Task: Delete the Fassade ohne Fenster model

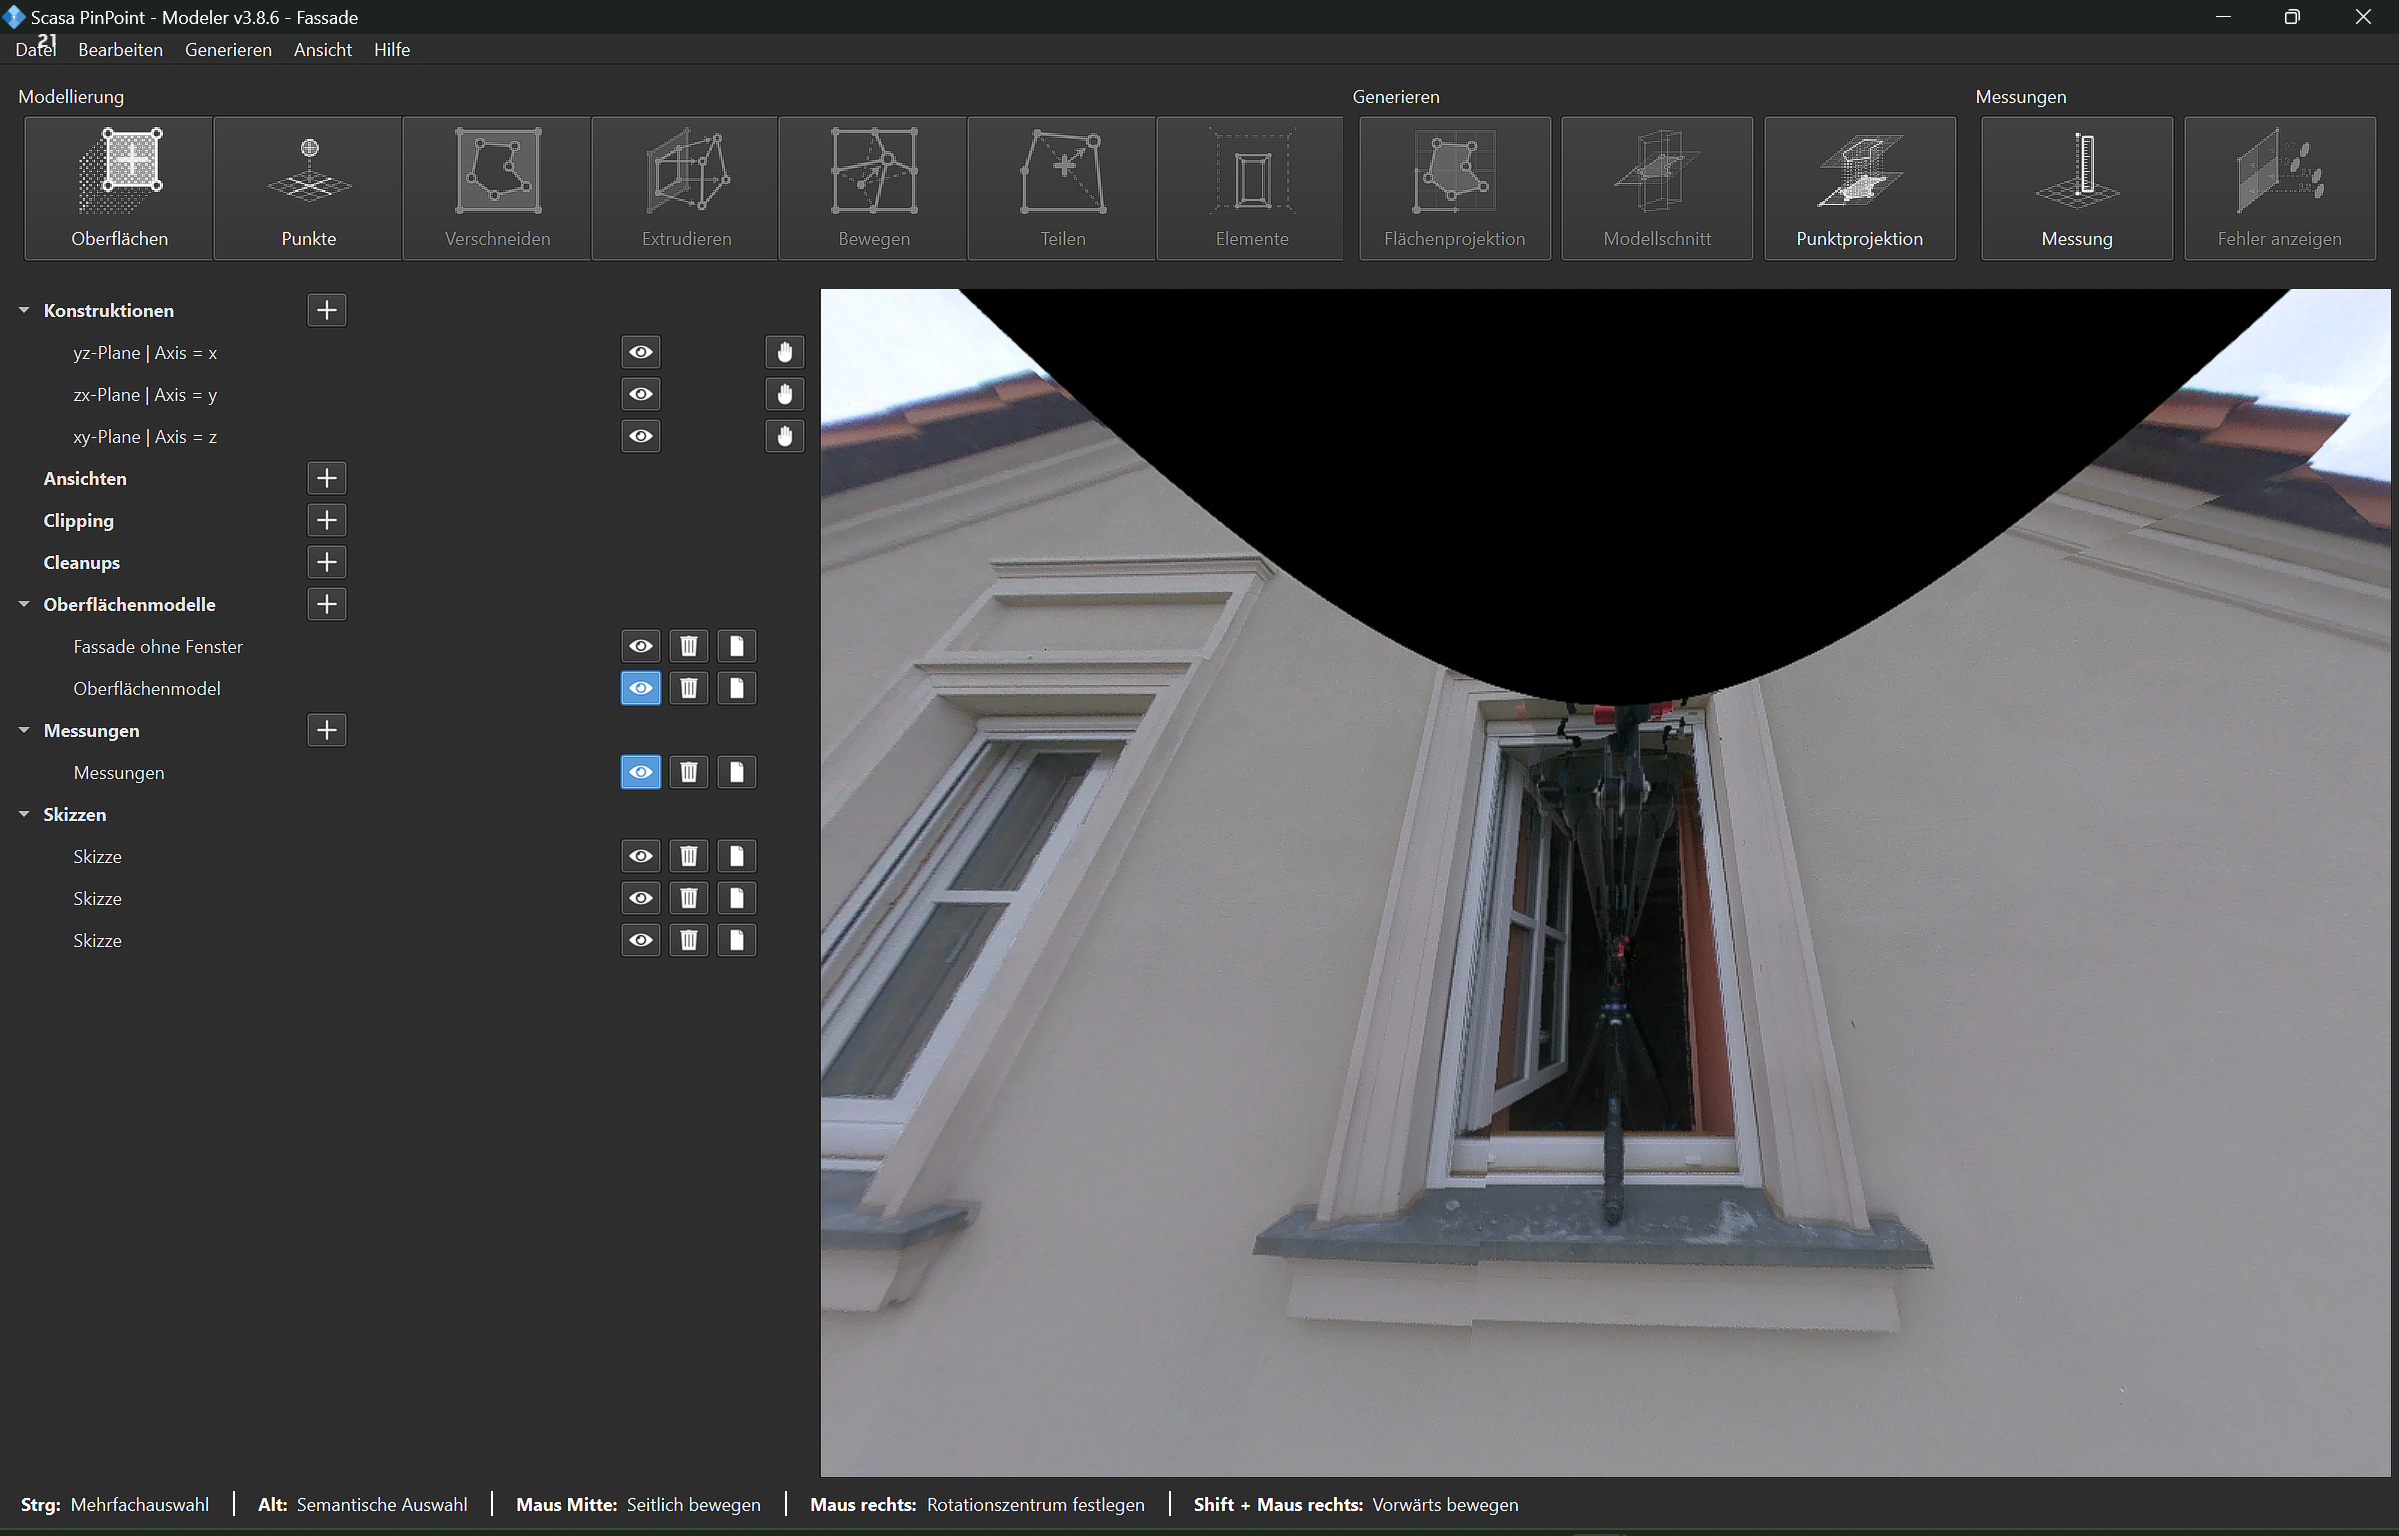Action: tap(688, 646)
